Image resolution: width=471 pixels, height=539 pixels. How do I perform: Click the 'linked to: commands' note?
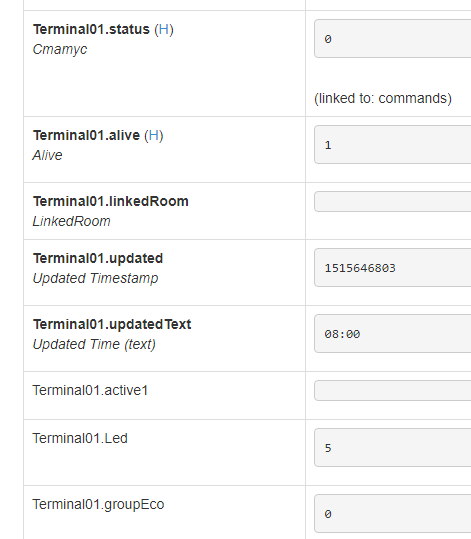pos(383,99)
